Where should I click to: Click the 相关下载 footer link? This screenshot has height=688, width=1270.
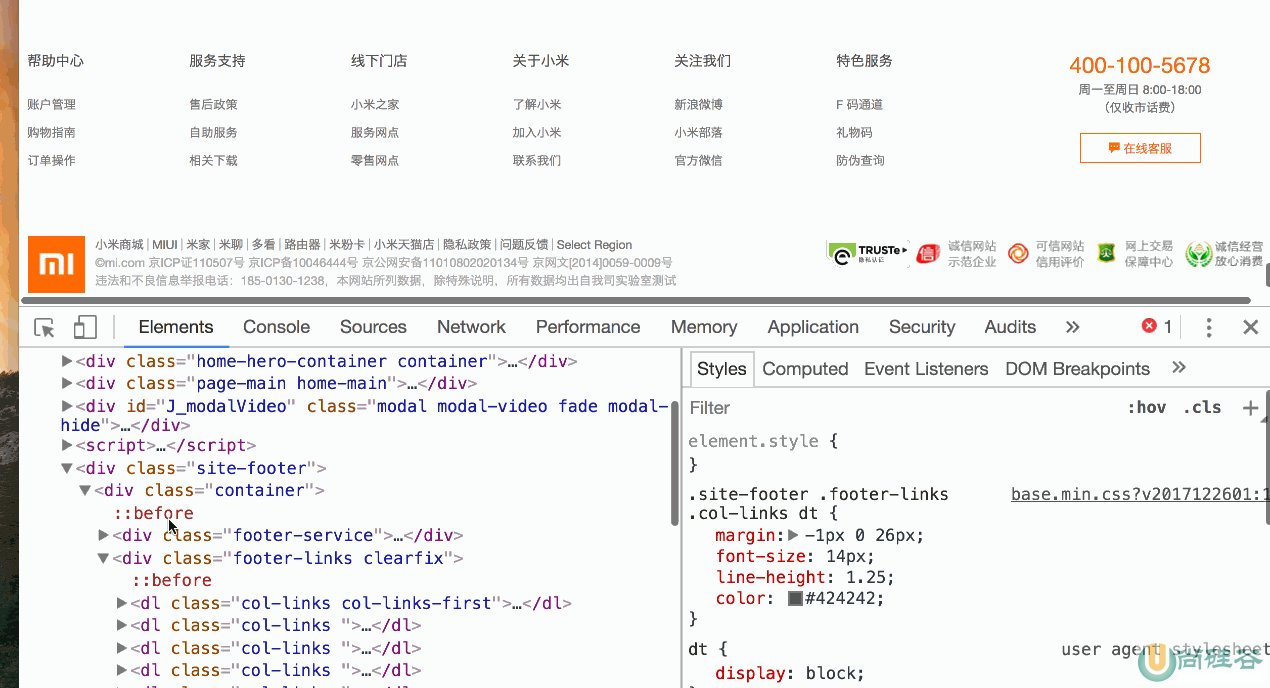(x=213, y=160)
